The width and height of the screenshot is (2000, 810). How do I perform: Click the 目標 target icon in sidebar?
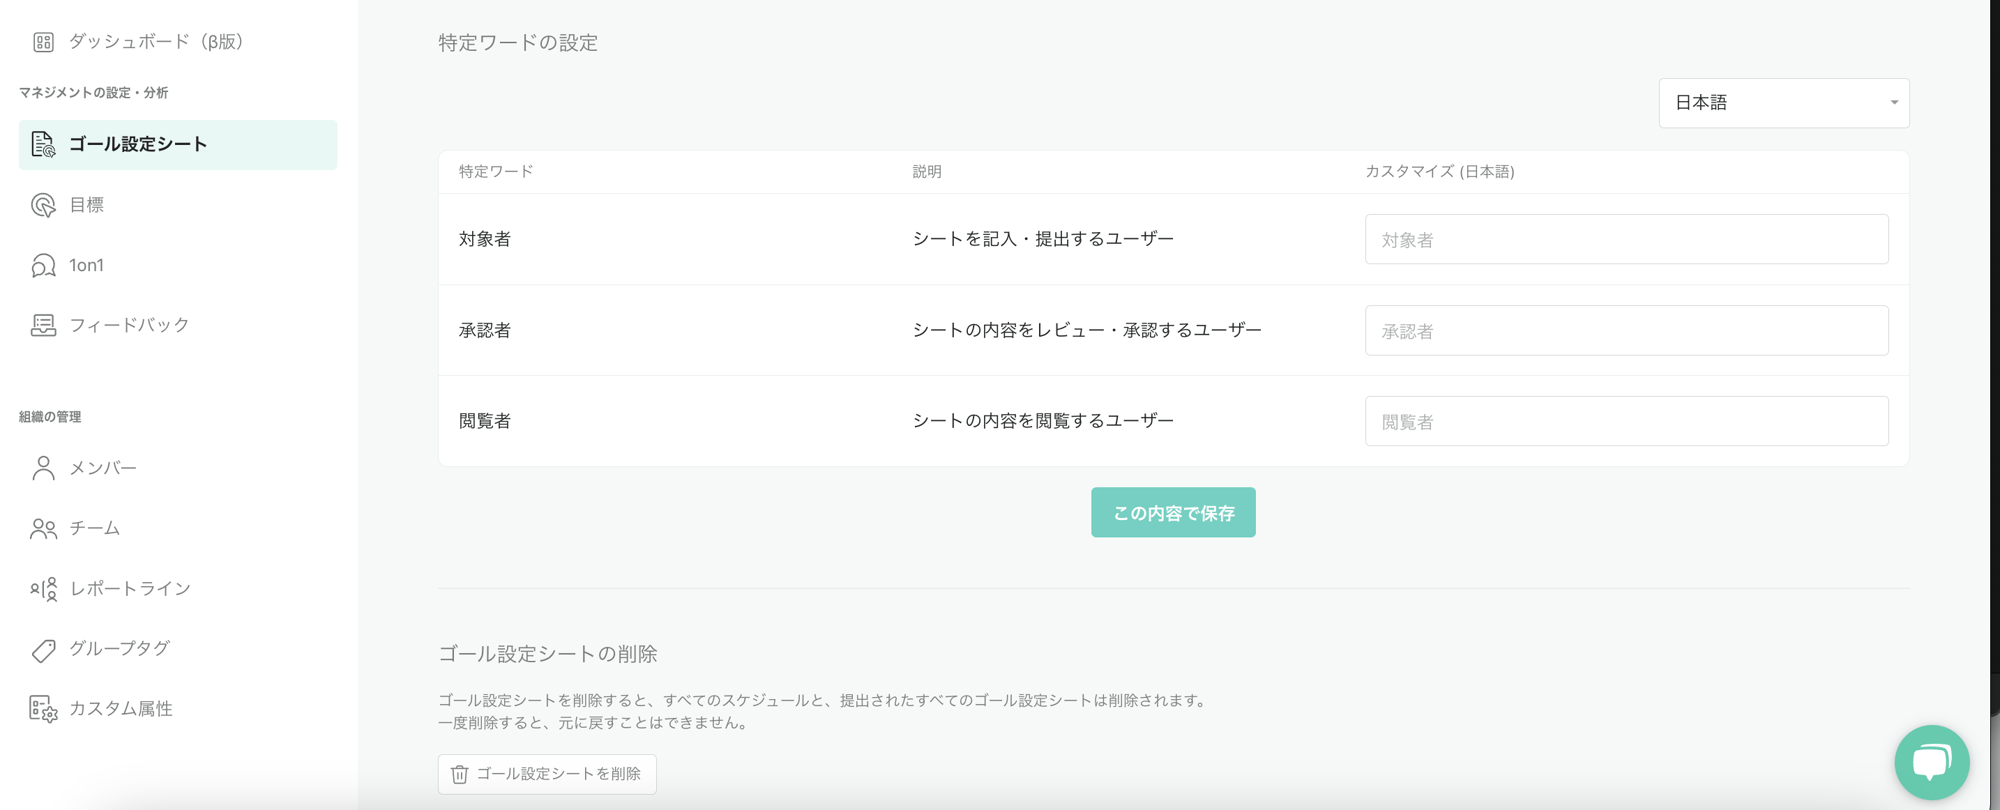(x=43, y=205)
